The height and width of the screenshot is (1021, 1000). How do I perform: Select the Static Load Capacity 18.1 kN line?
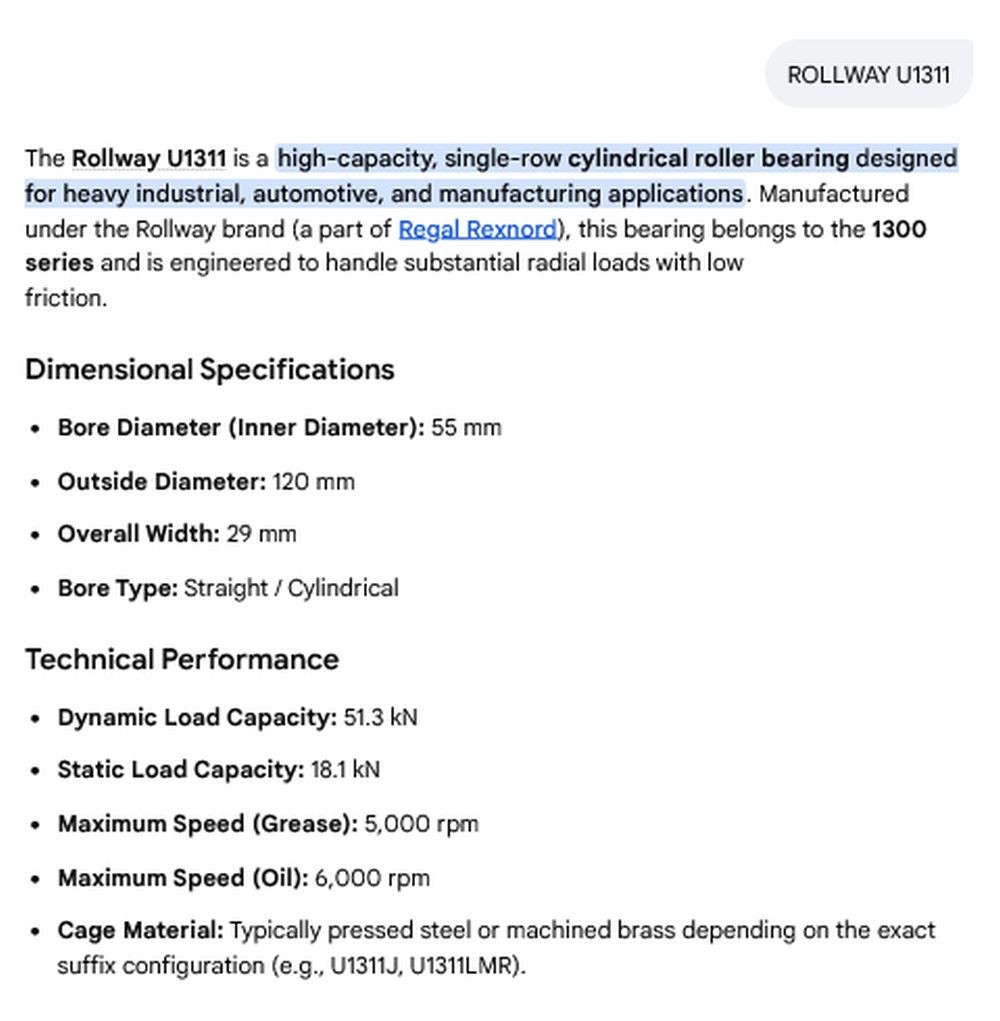[218, 770]
